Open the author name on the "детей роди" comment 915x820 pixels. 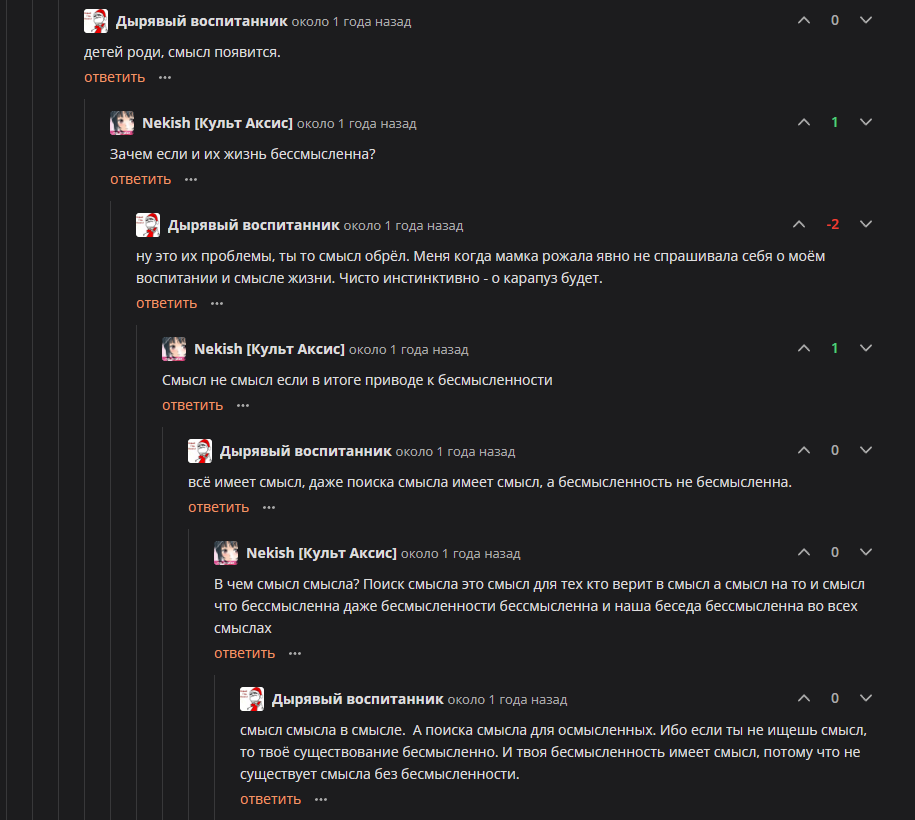coord(201,21)
